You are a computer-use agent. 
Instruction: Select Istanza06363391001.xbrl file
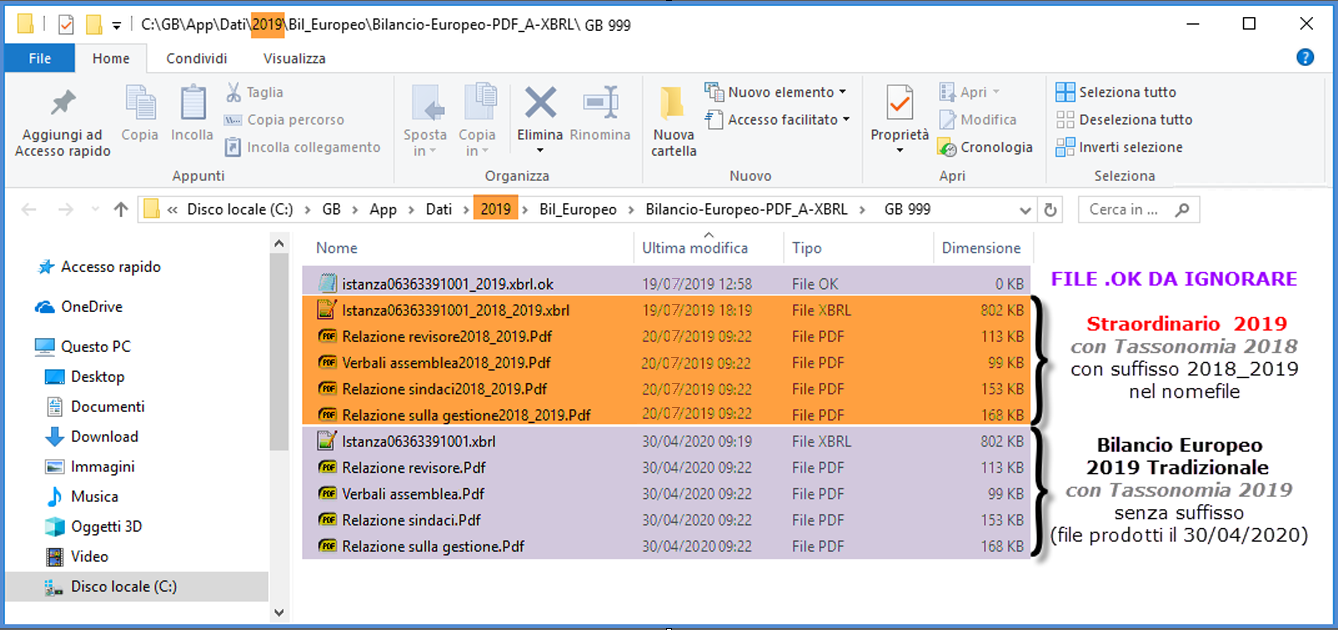tap(666, 441)
